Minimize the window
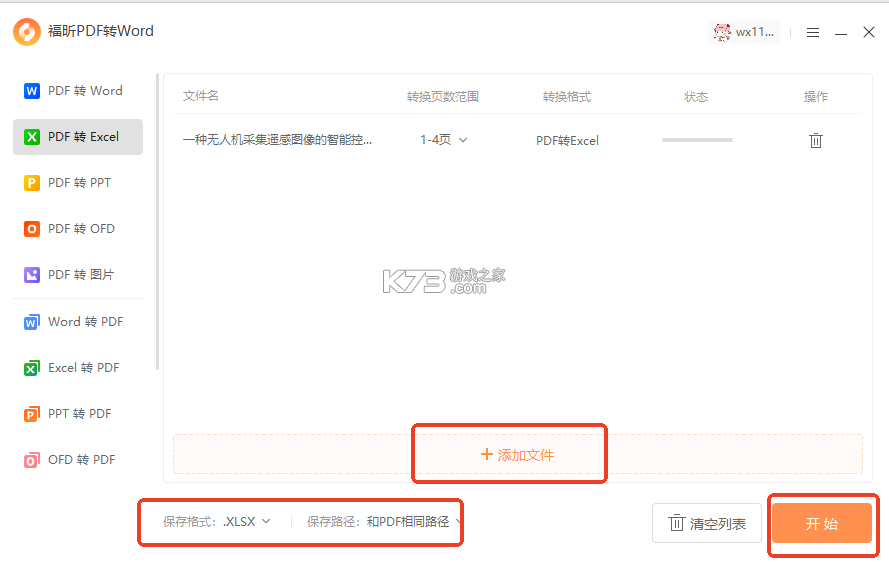This screenshot has height=562, width=889. pos(841,33)
